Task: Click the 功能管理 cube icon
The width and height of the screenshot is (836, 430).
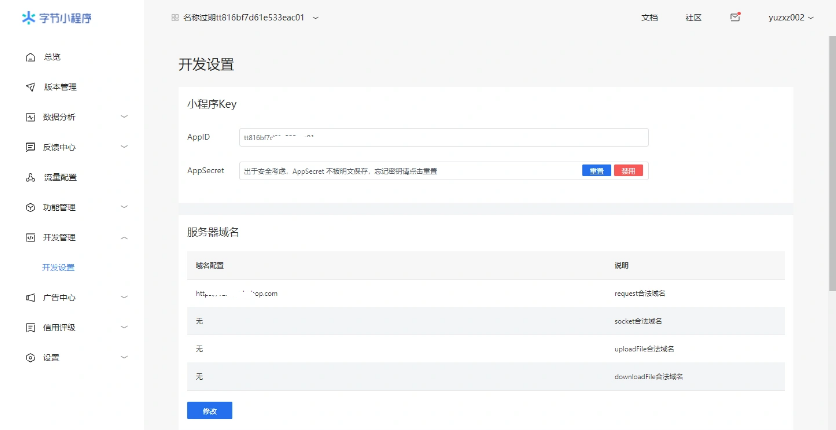Action: (x=30, y=207)
